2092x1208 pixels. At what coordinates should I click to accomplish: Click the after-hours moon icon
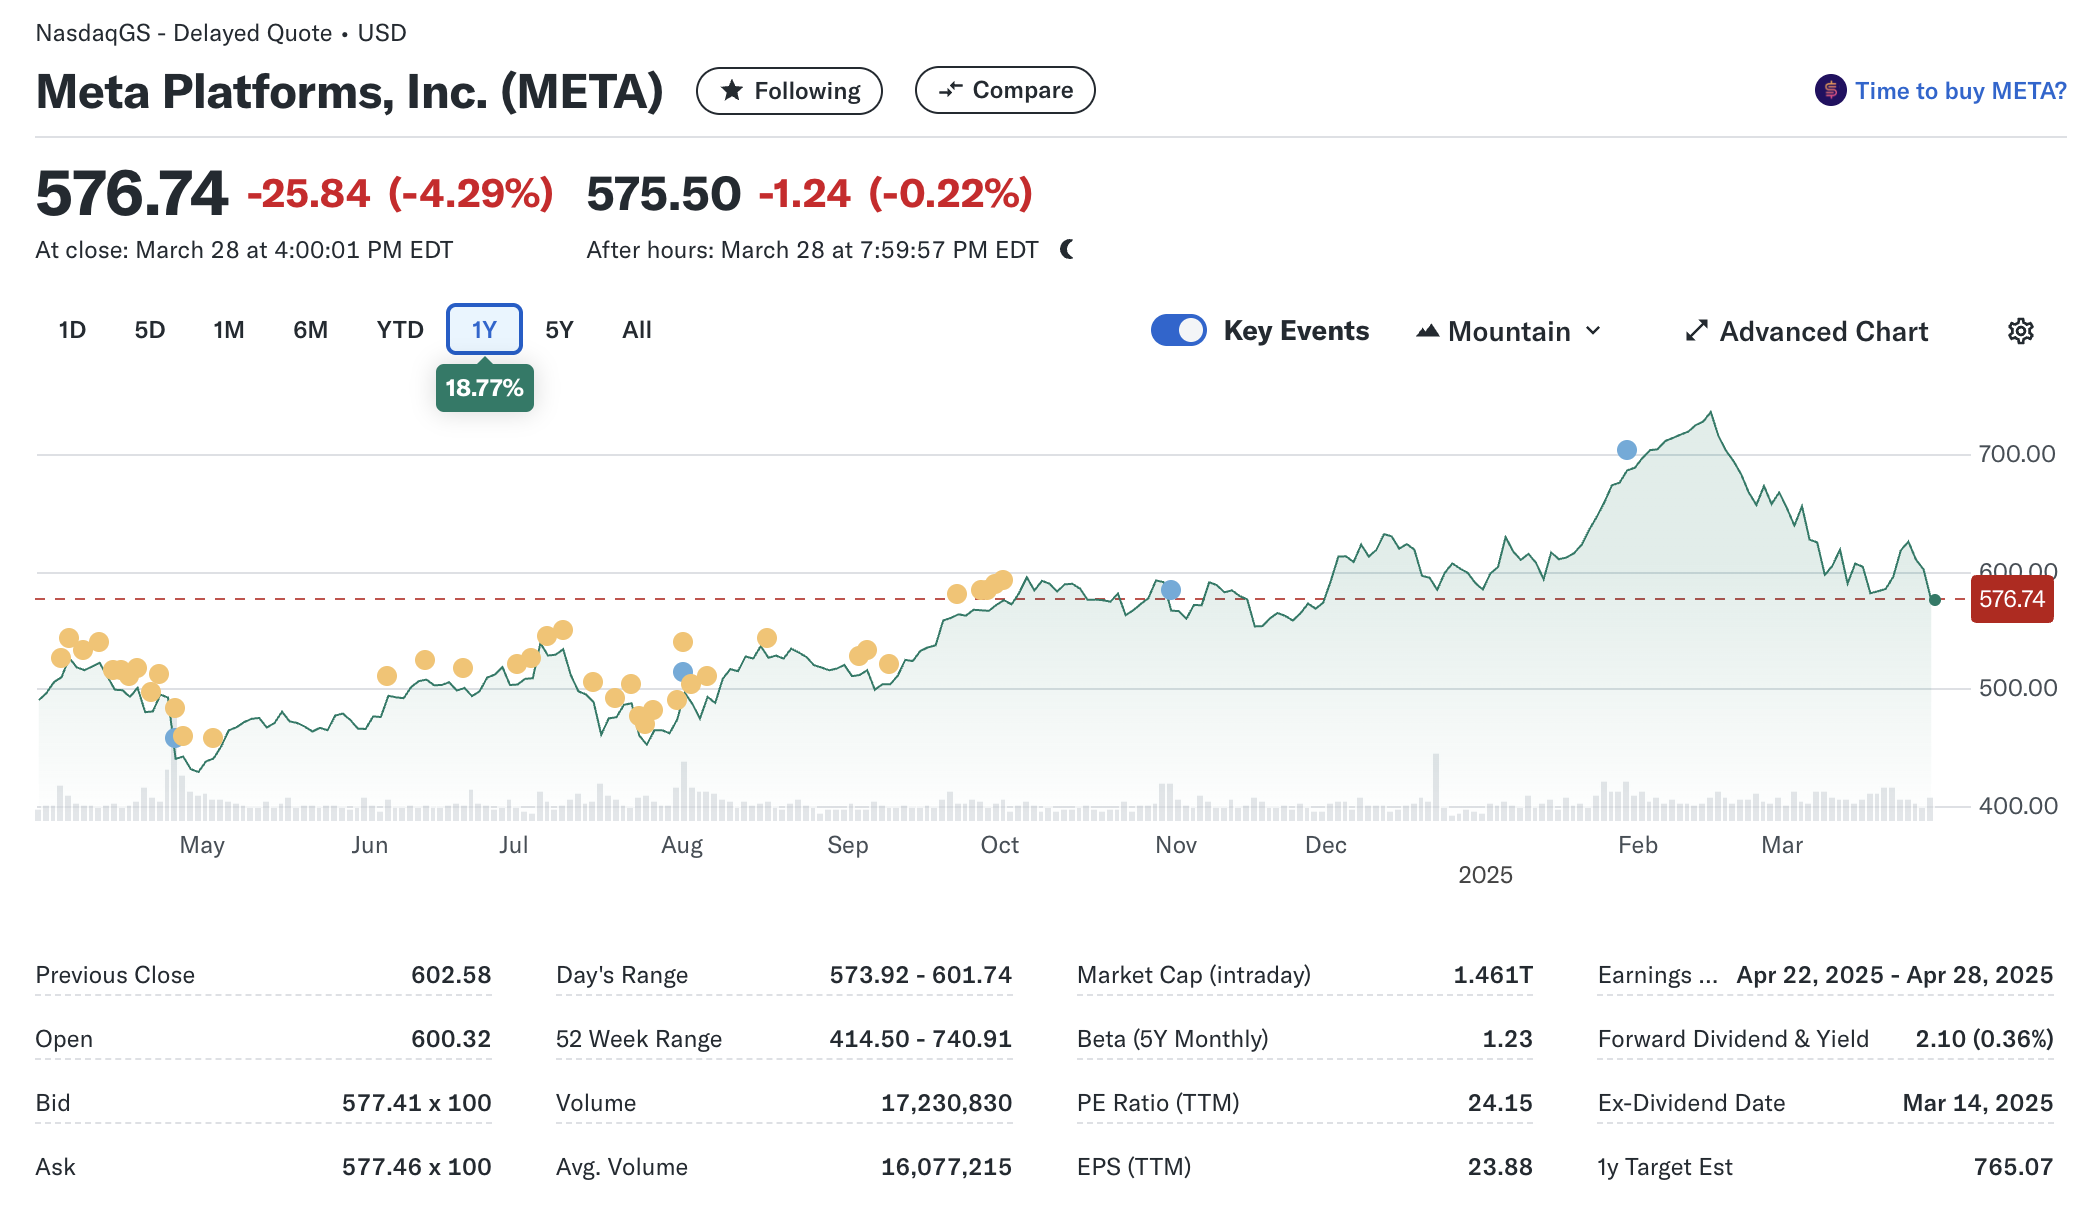pyautogui.click(x=1067, y=250)
